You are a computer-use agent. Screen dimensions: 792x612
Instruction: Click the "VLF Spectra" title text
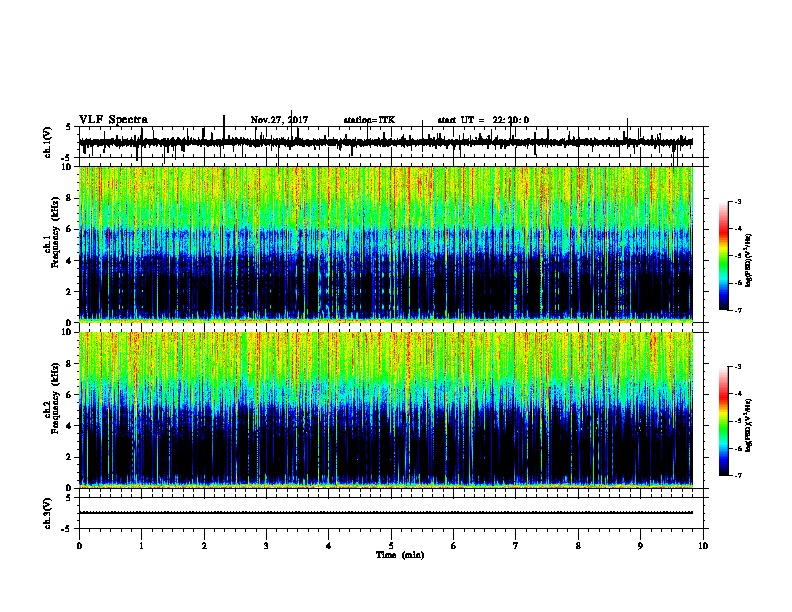113,120
